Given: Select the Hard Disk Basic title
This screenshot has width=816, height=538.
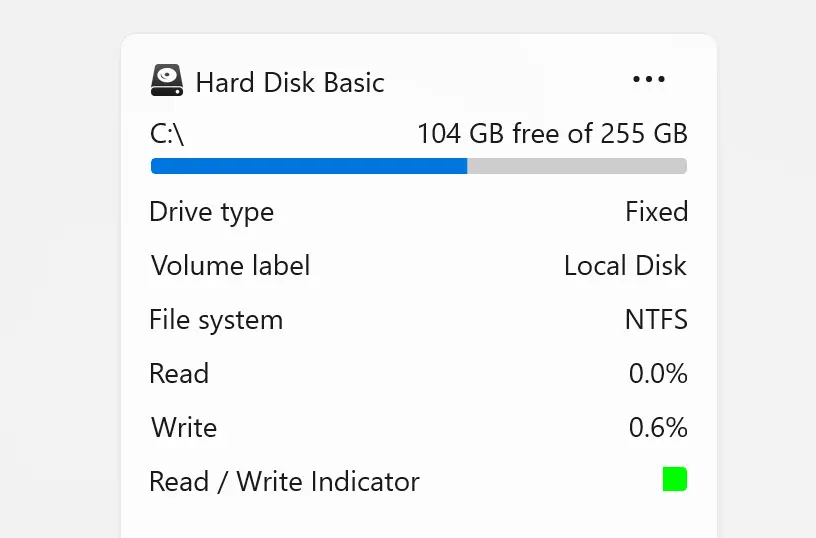Looking at the screenshot, I should pos(290,82).
